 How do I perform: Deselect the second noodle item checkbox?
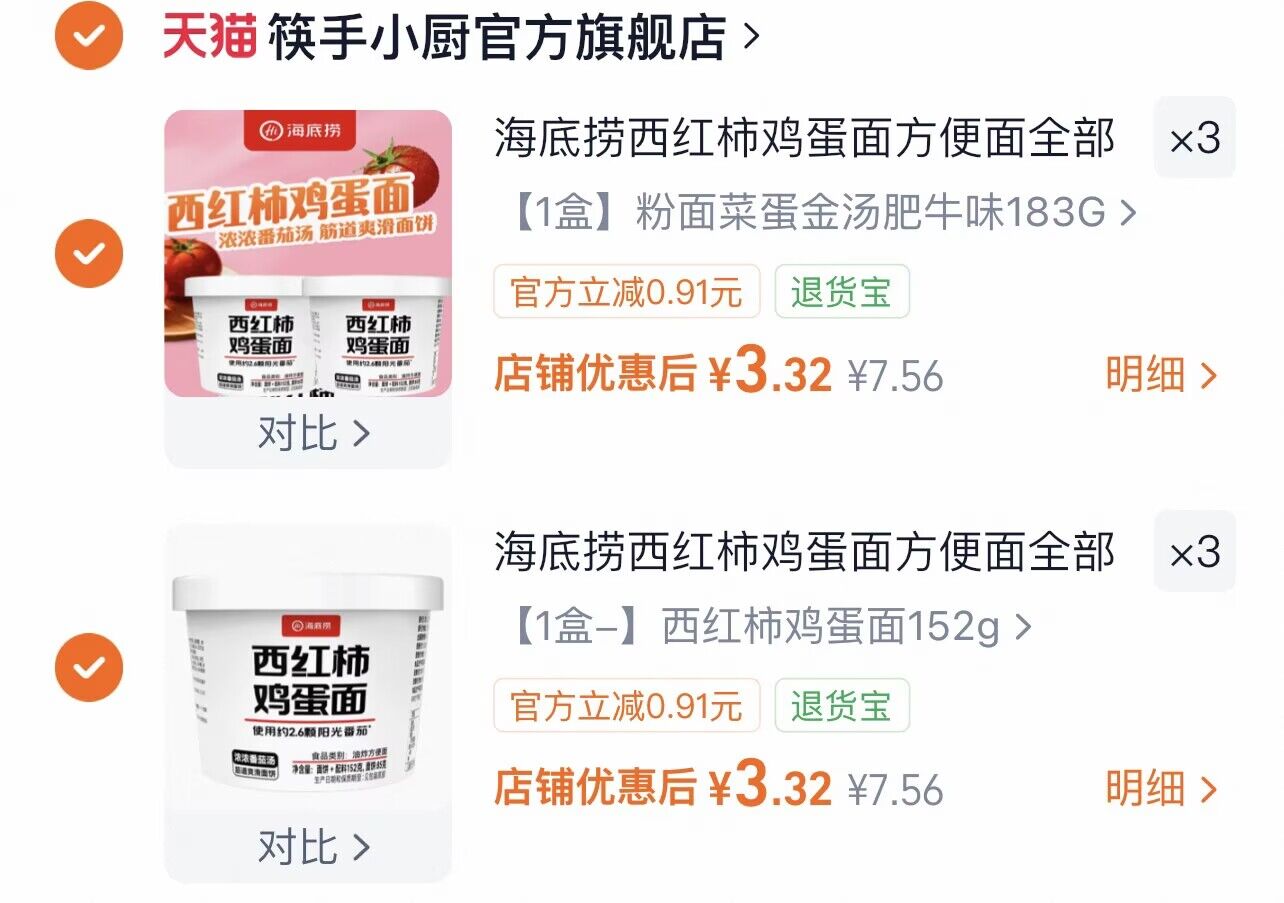[89, 667]
